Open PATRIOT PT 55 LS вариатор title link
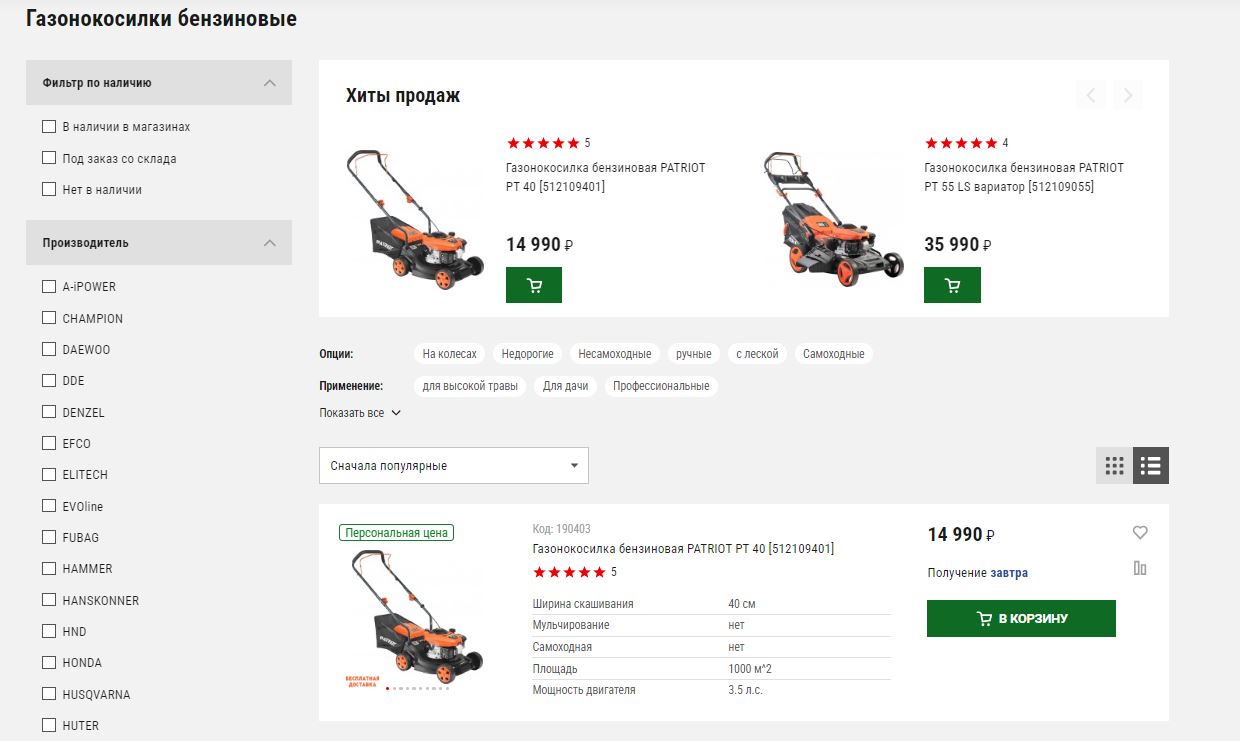Image resolution: width=1240 pixels, height=741 pixels. coord(1024,177)
